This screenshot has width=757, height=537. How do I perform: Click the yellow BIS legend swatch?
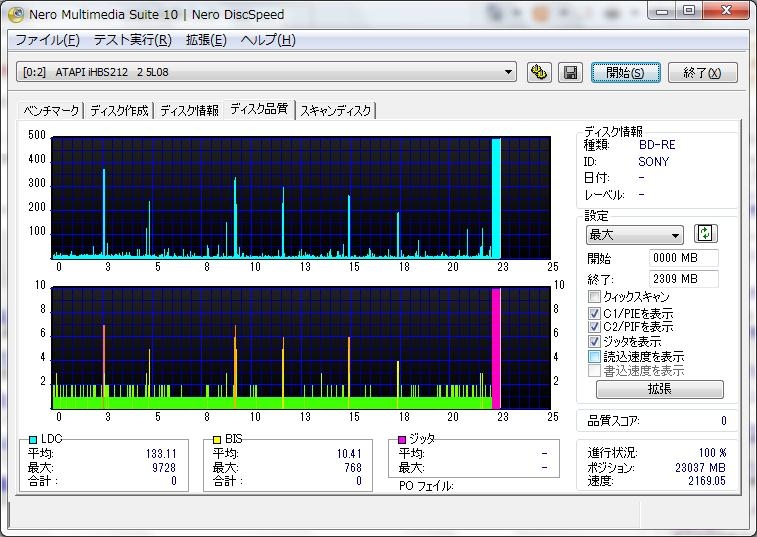point(217,439)
